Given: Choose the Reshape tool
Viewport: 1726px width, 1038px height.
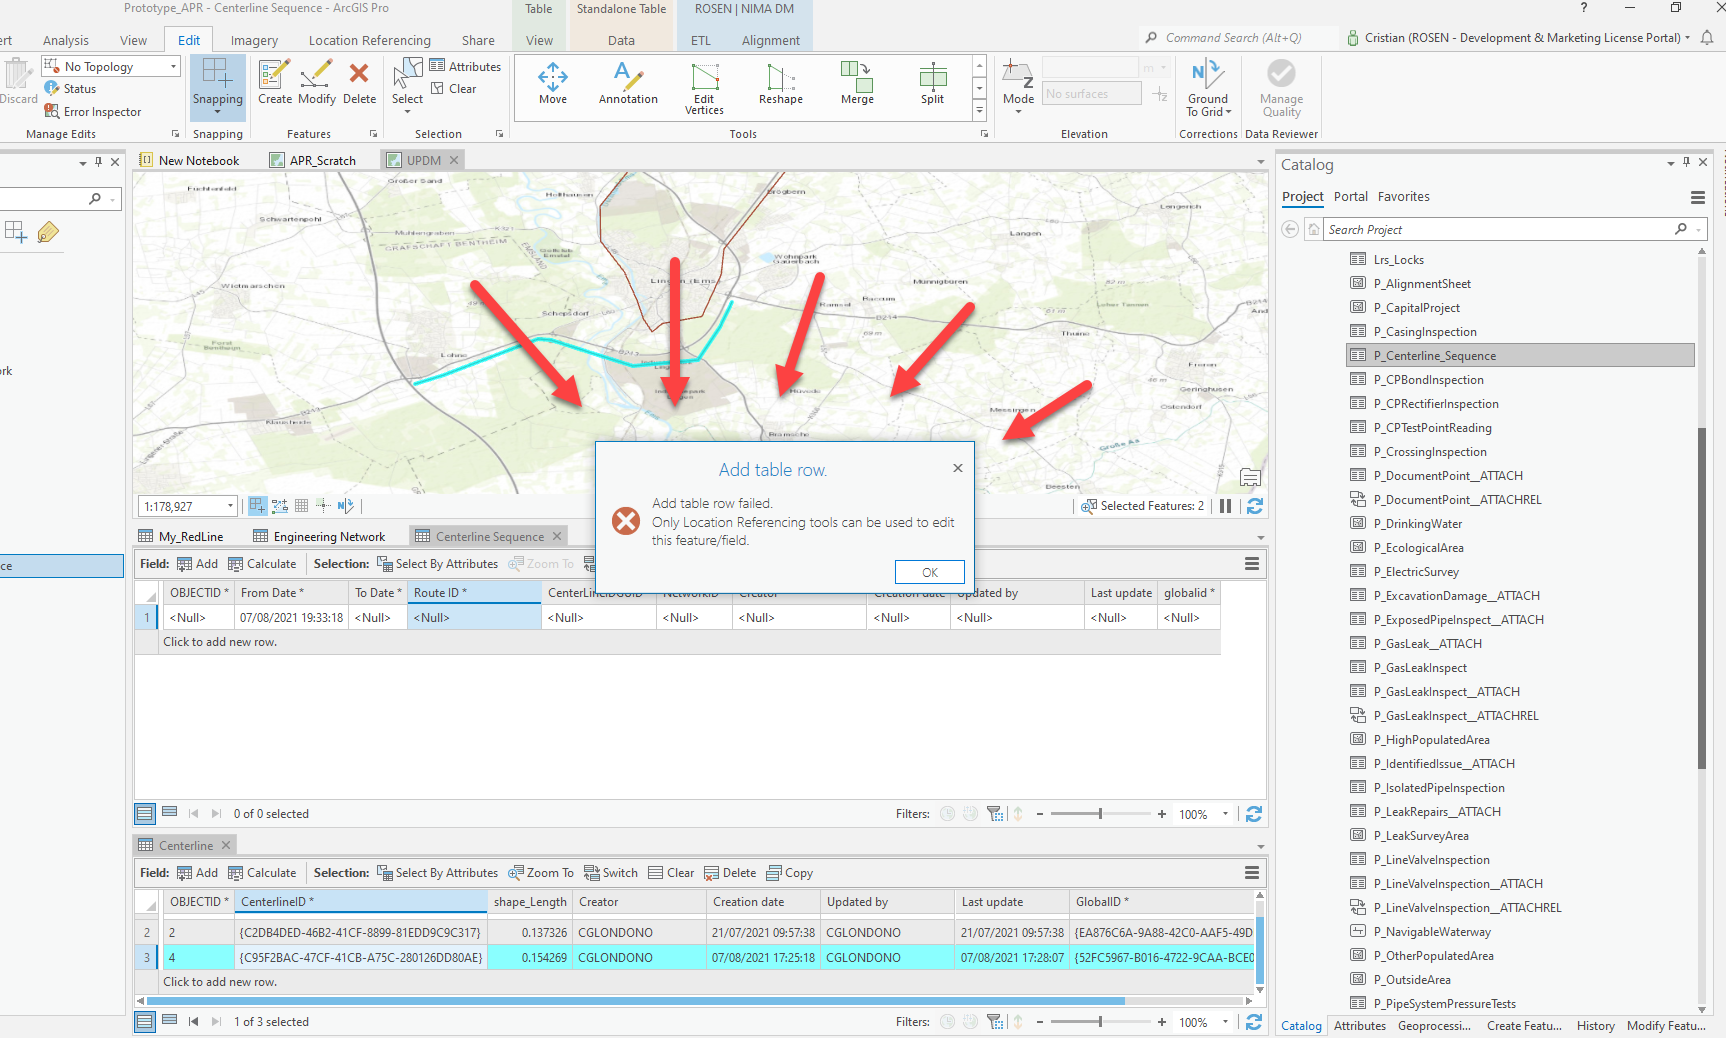Looking at the screenshot, I should 781,84.
